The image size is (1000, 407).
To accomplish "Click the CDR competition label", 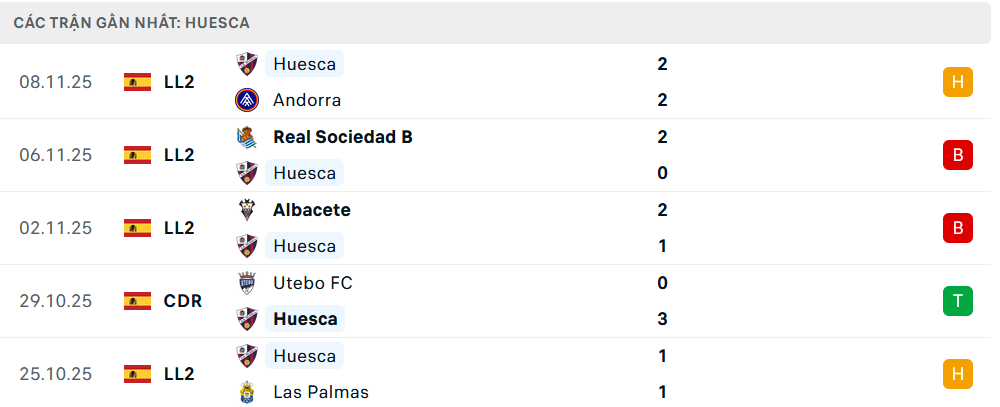I will coord(183,301).
